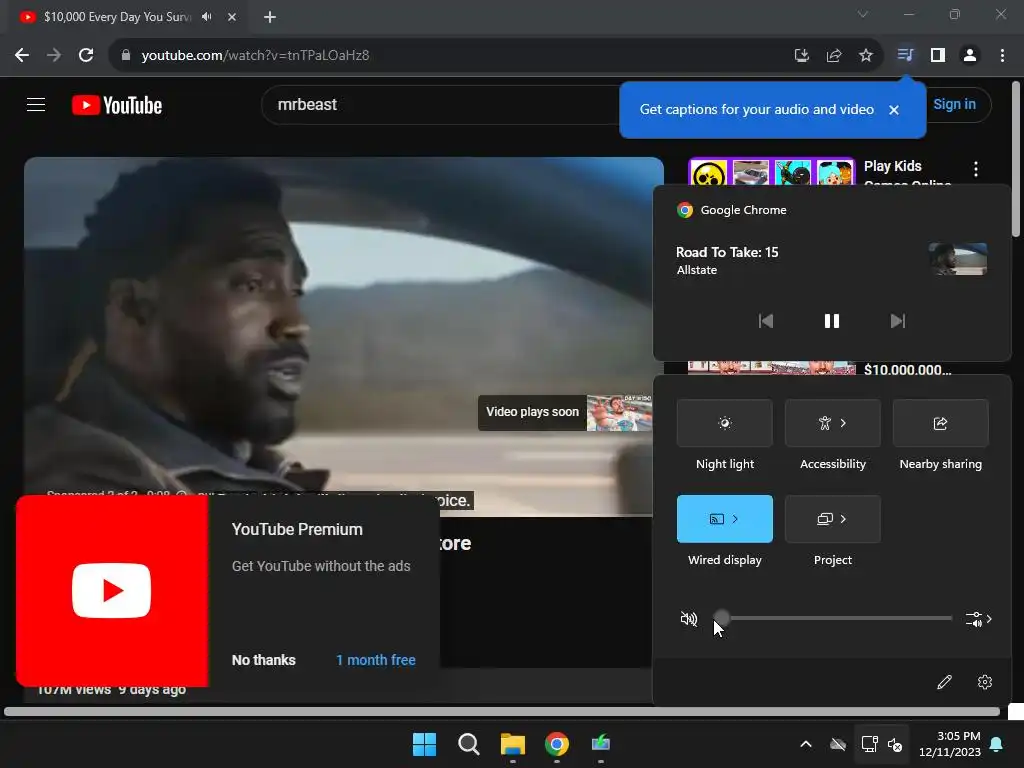Open Project display options
This screenshot has height=768, width=1024.
[833, 519]
